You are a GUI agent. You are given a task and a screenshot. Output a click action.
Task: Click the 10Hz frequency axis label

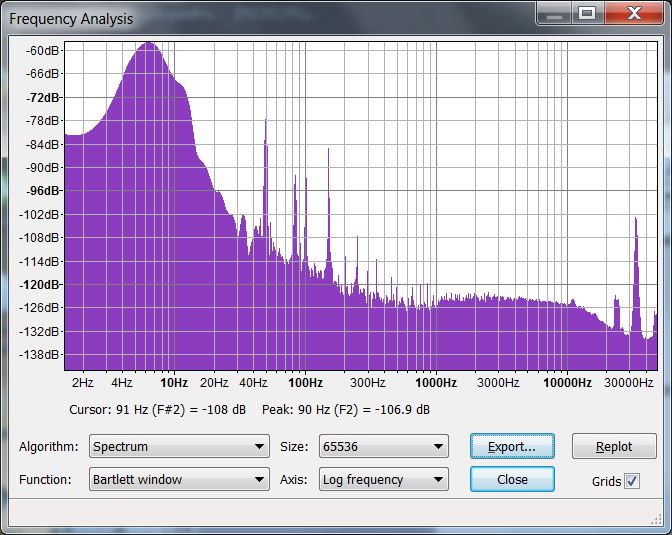[174, 382]
